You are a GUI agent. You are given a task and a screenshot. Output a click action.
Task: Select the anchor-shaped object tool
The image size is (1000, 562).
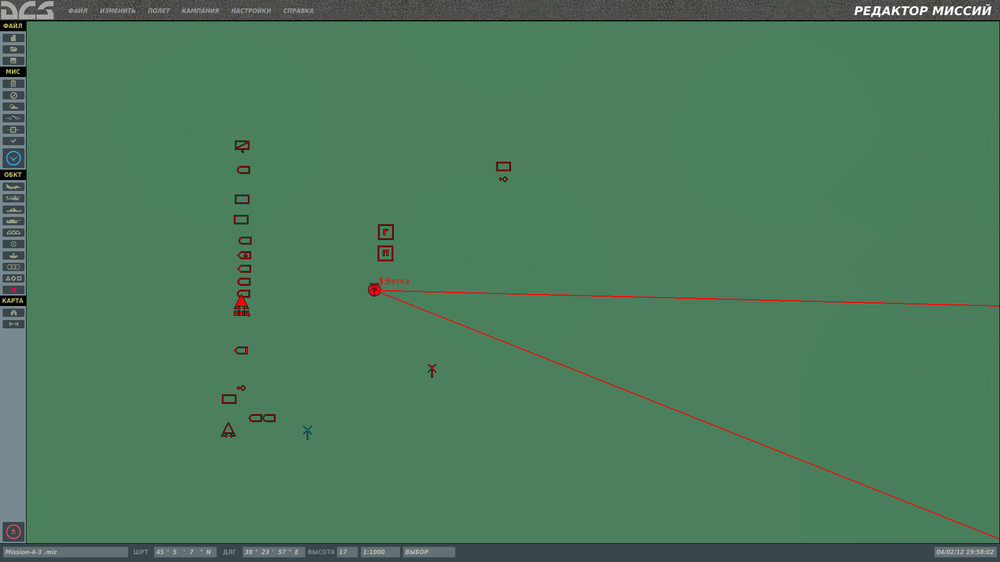point(13,256)
